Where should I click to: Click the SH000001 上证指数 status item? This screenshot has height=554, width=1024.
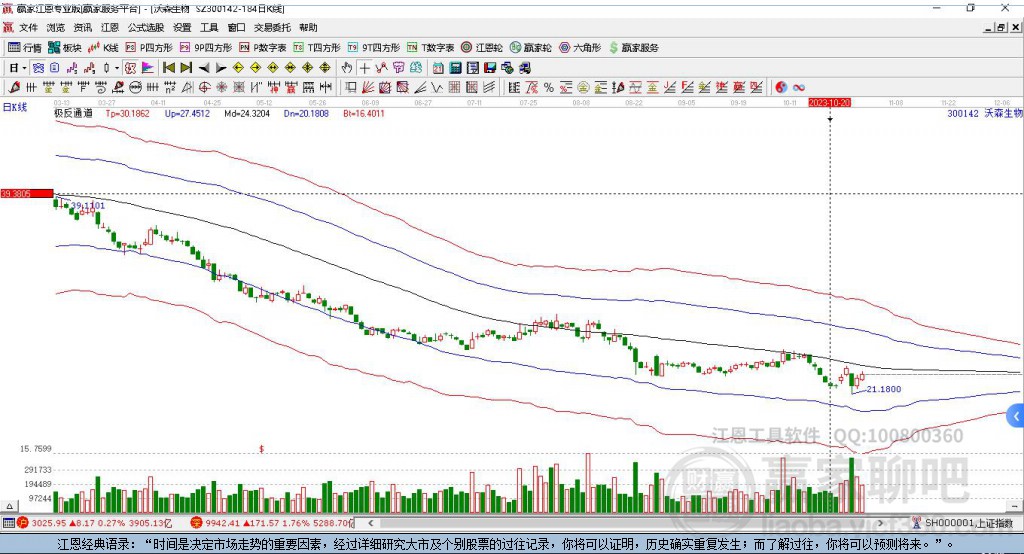tap(967, 523)
